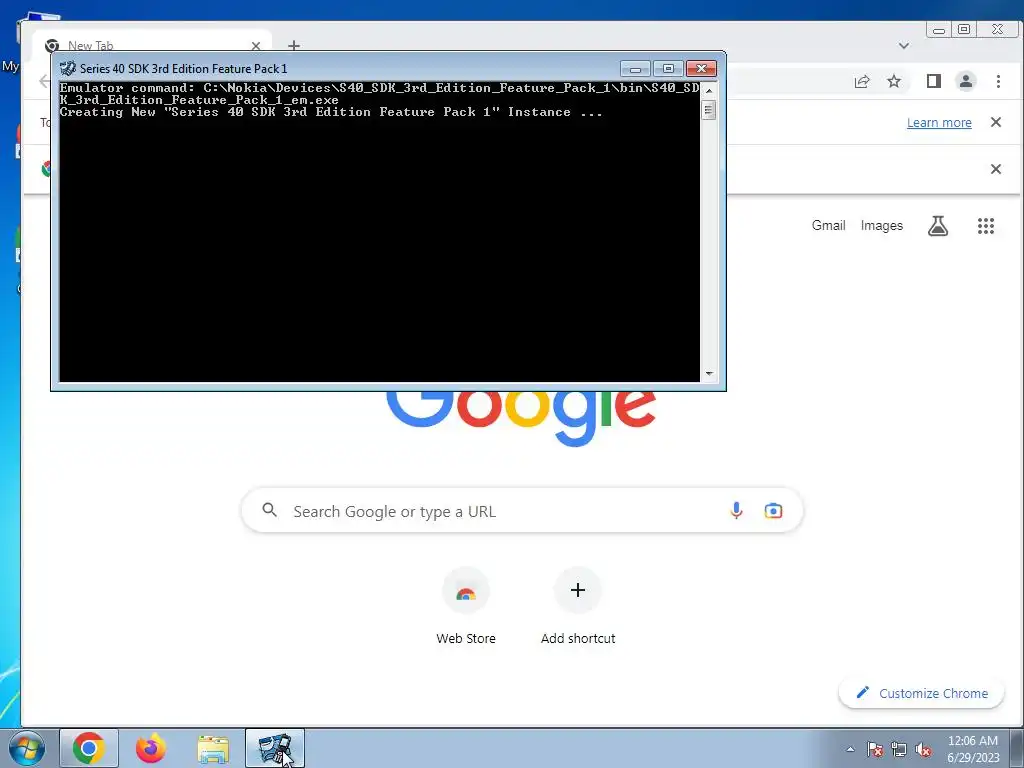
Task: Open the Chrome profile avatar
Action: tap(966, 81)
